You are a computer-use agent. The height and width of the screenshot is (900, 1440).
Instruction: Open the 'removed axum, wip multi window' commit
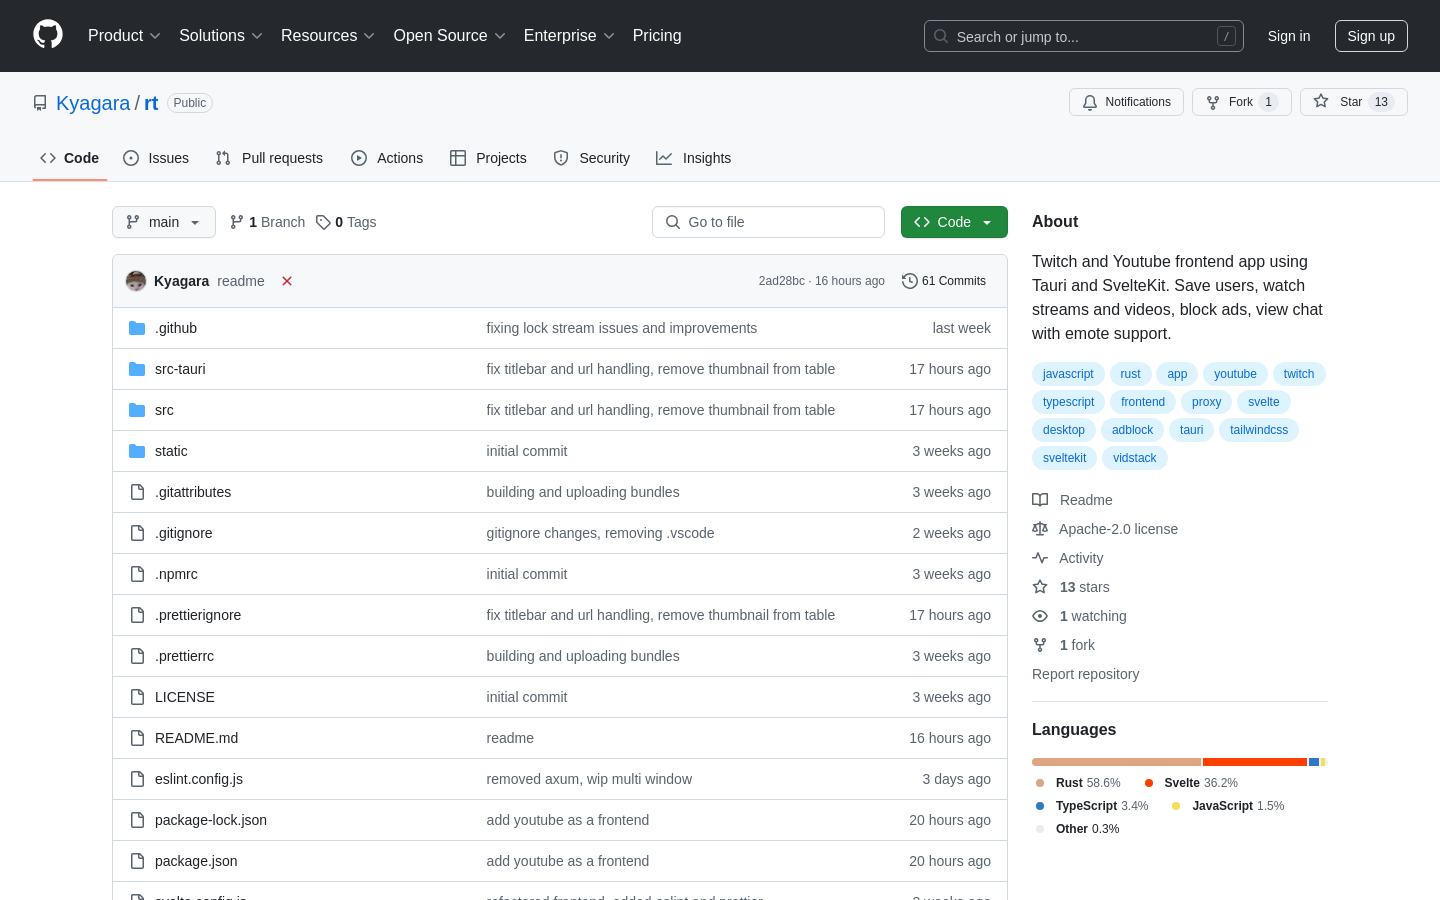[589, 779]
